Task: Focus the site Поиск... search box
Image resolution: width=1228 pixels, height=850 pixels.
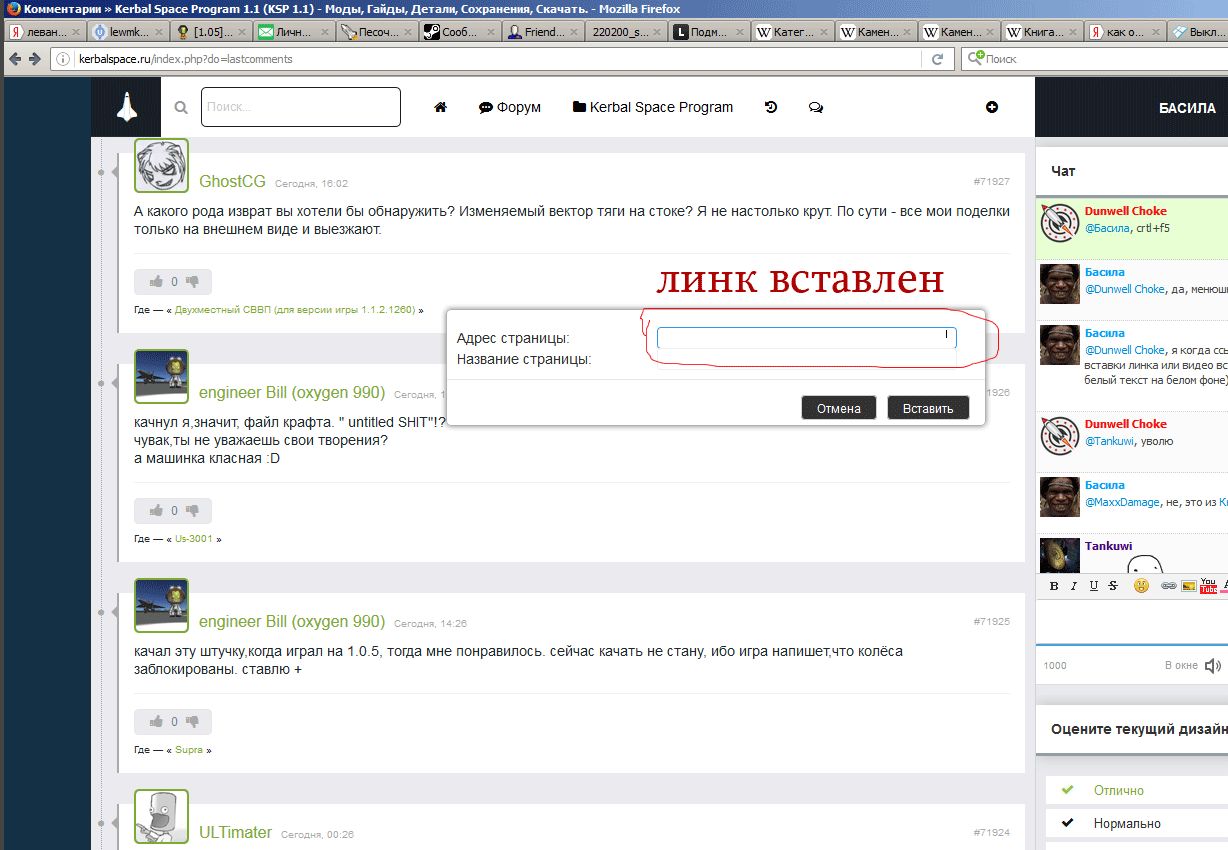Action: coord(301,107)
